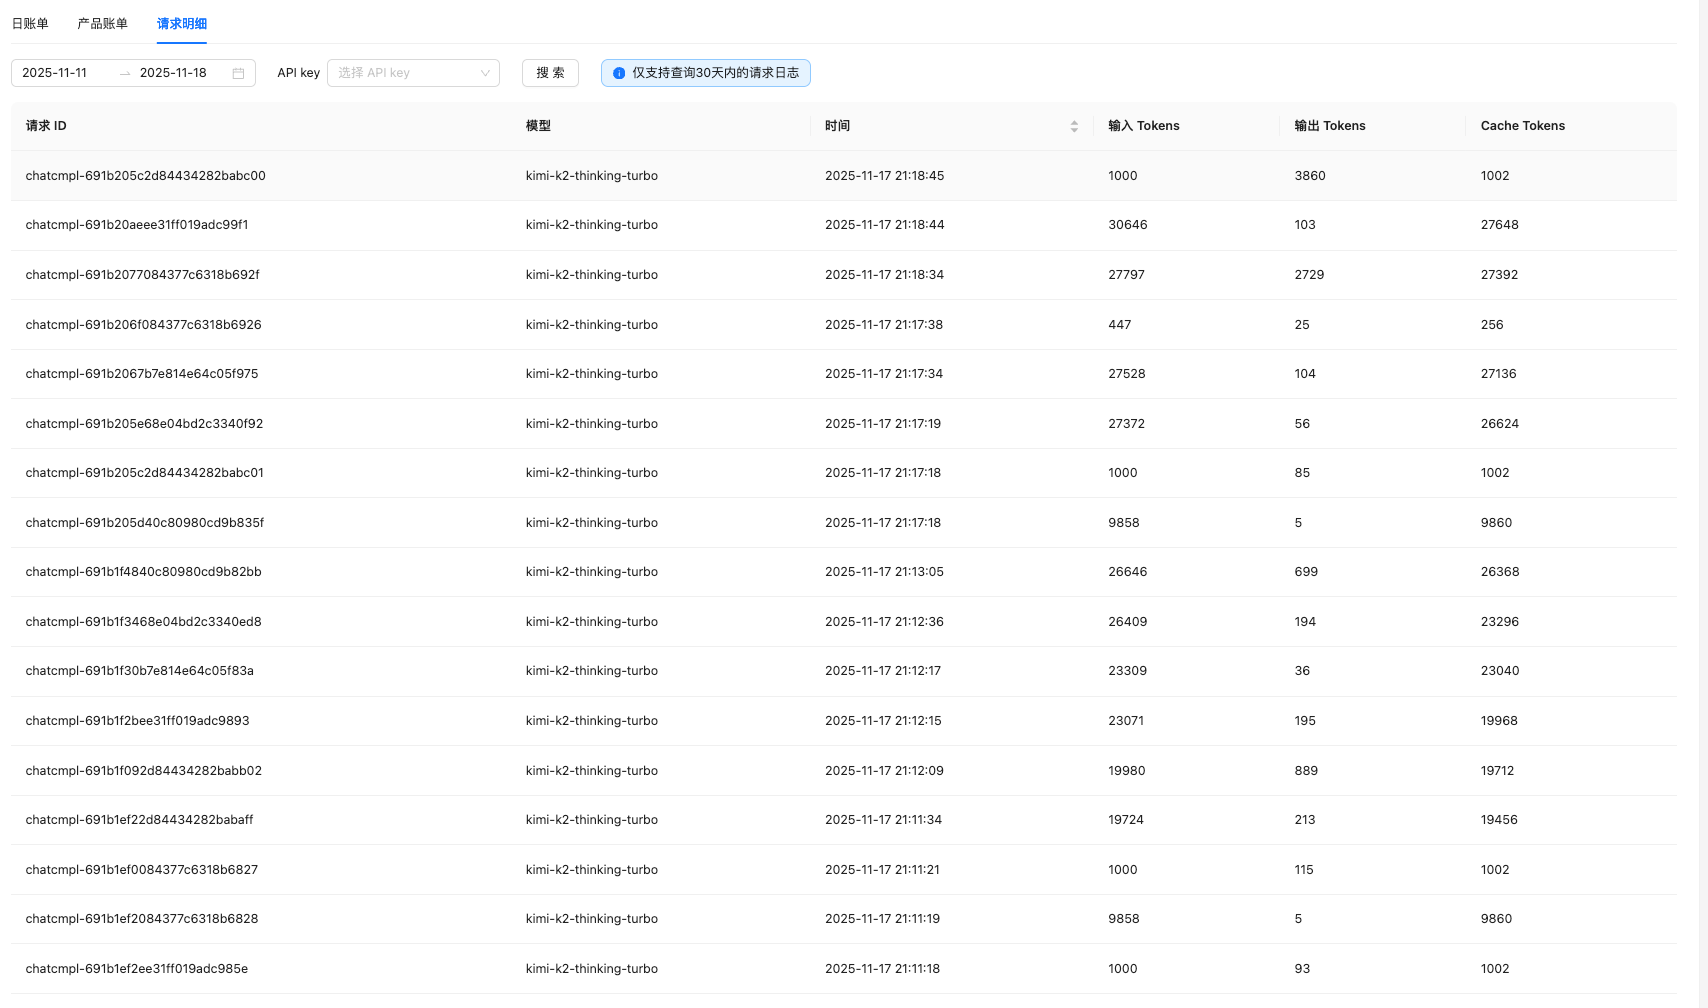
Task: Switch to 日账单 tab
Action: tap(30, 23)
